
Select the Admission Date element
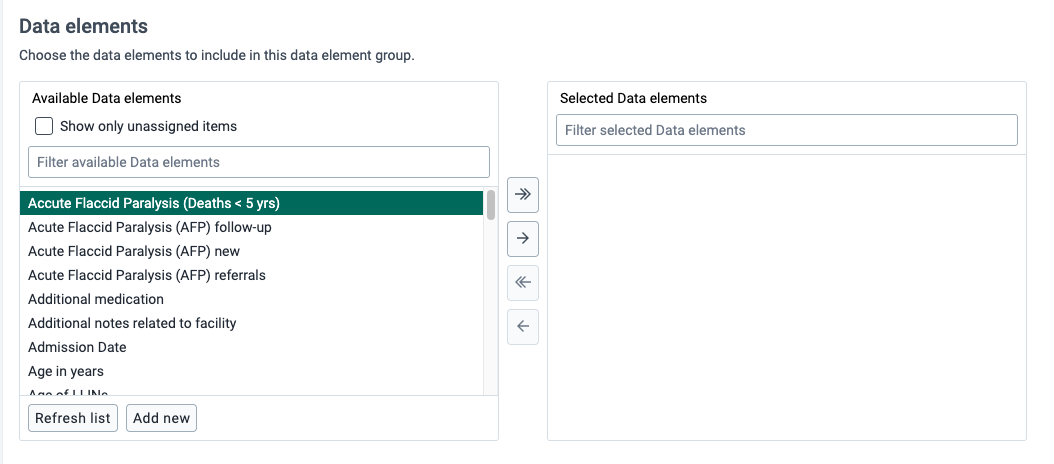point(251,348)
